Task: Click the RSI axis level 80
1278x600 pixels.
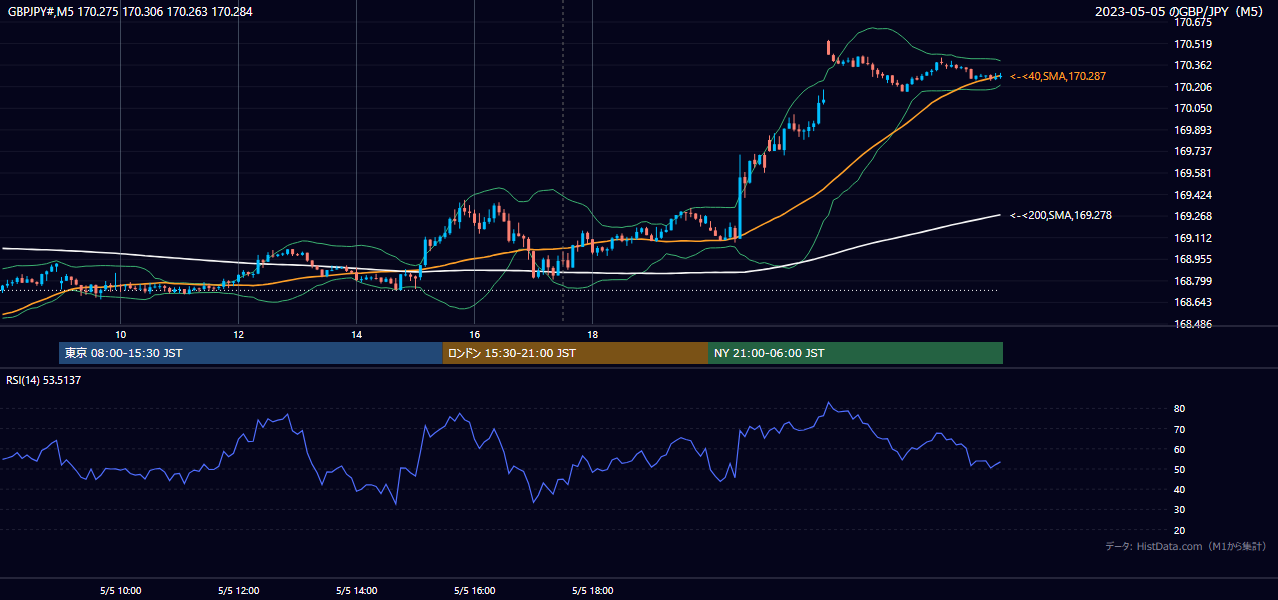Action: 1180,409
